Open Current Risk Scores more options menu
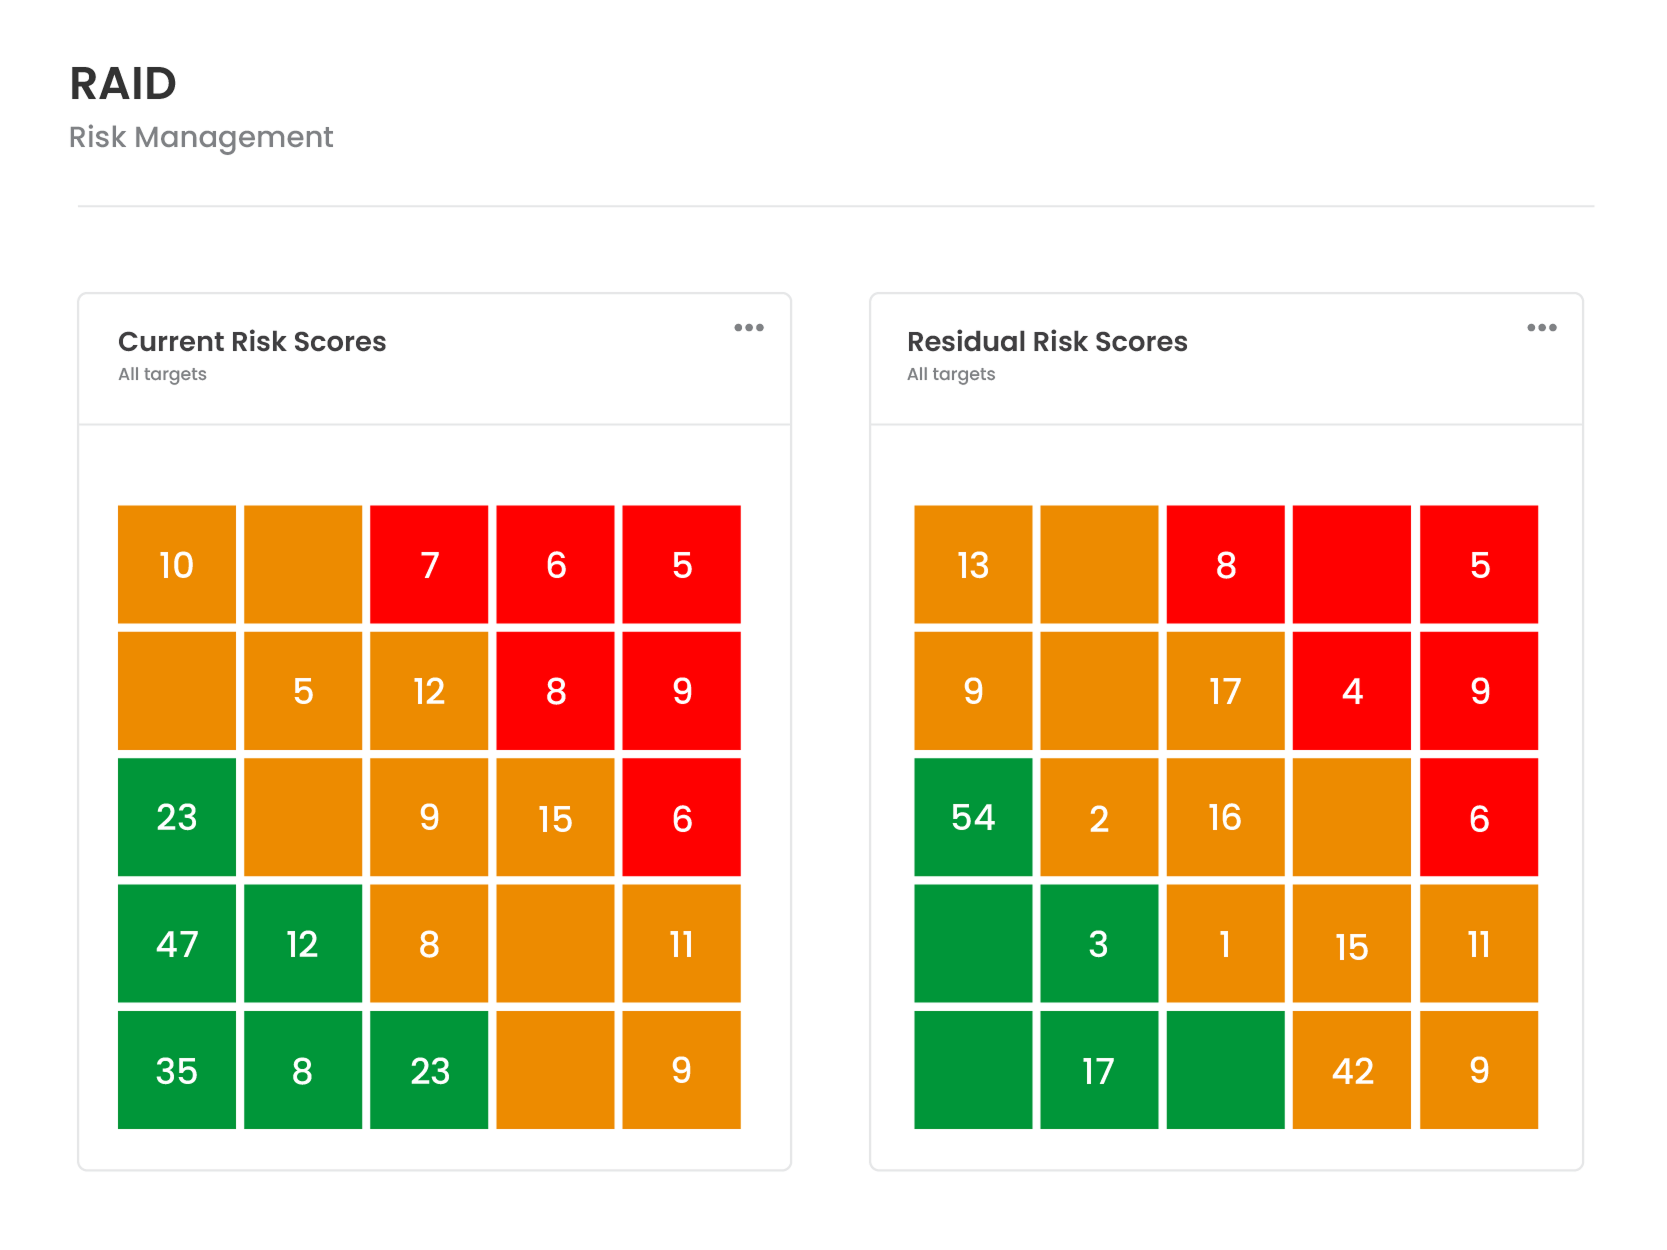 748,328
